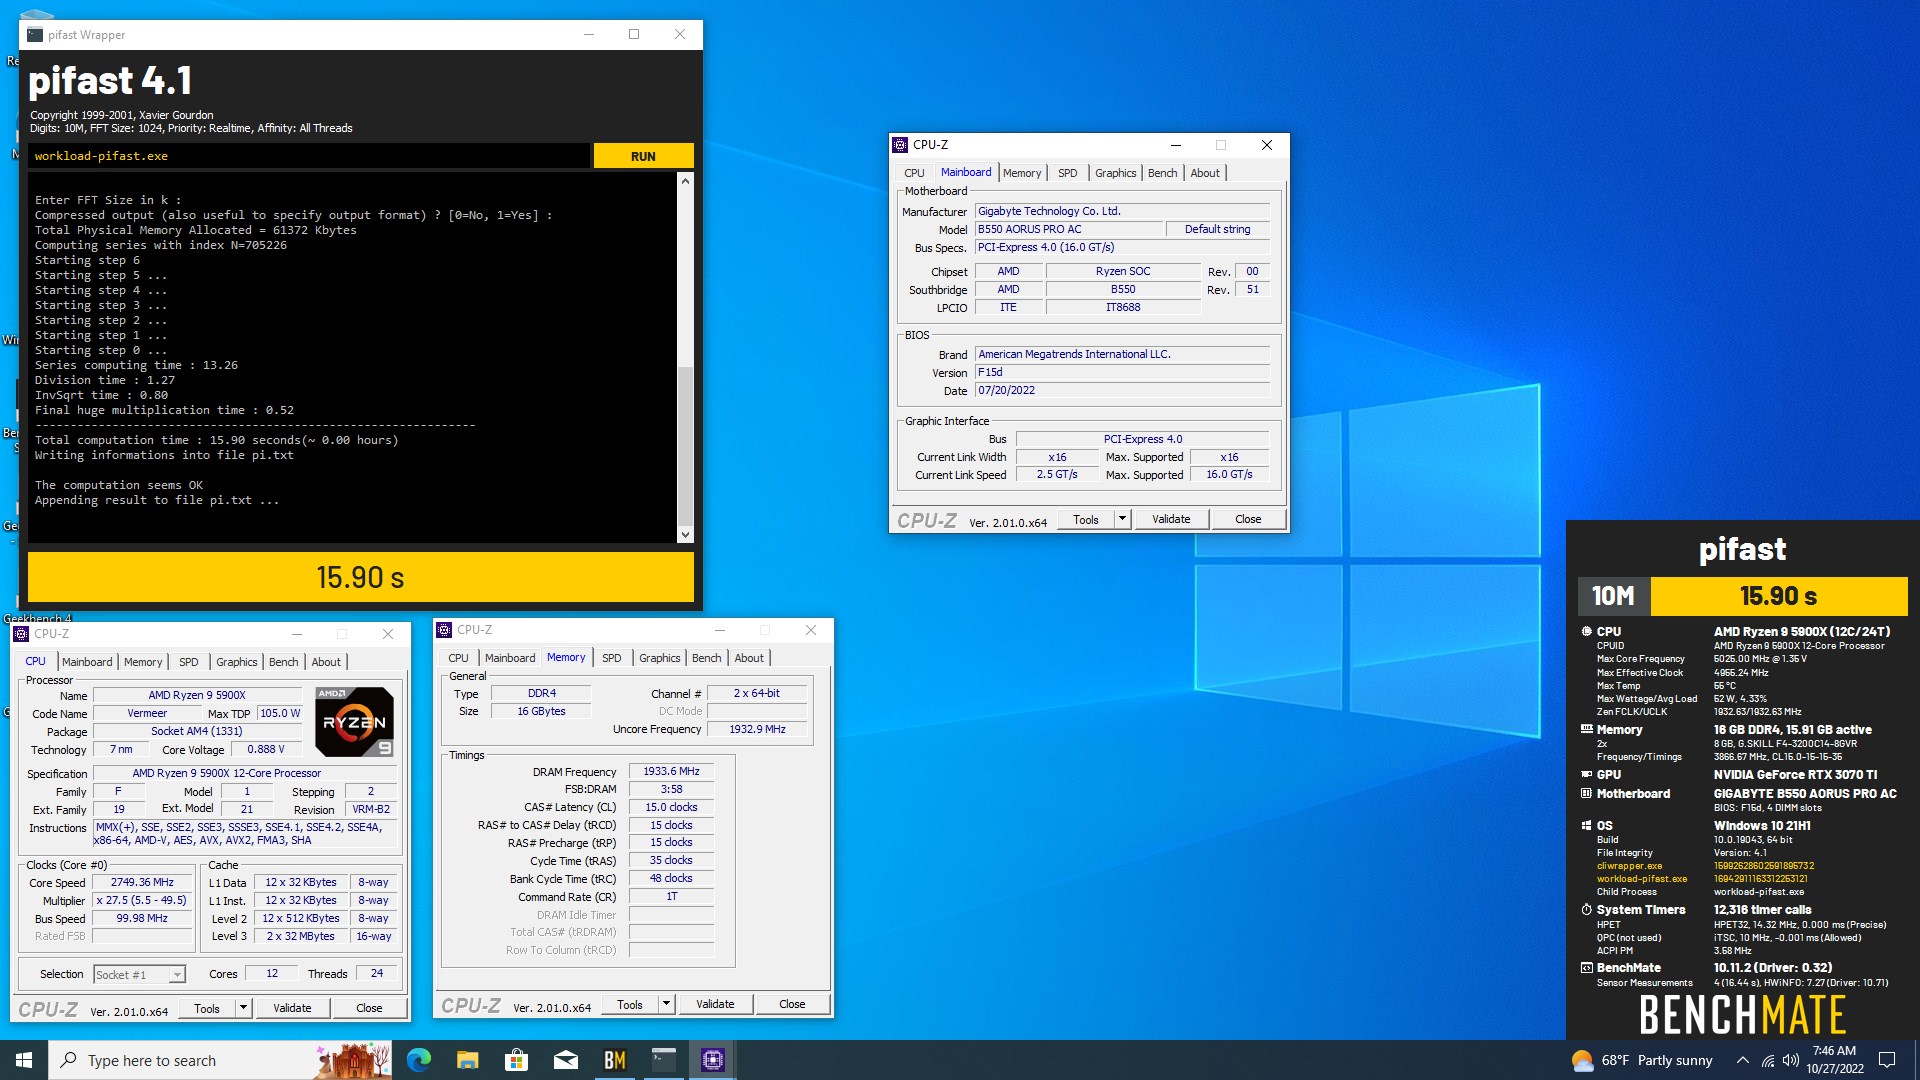Click CPU-Z title bar icon of Memory window
Viewport: 1920px width, 1080px height.
(x=444, y=630)
